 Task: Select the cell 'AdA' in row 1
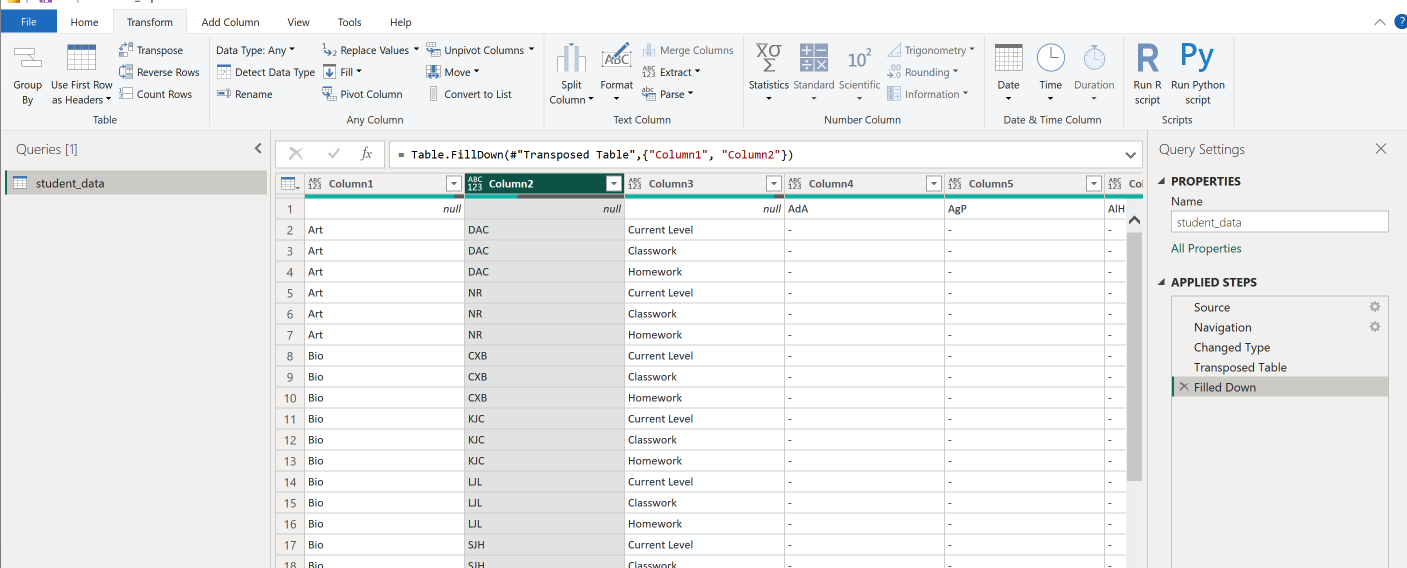pos(864,209)
